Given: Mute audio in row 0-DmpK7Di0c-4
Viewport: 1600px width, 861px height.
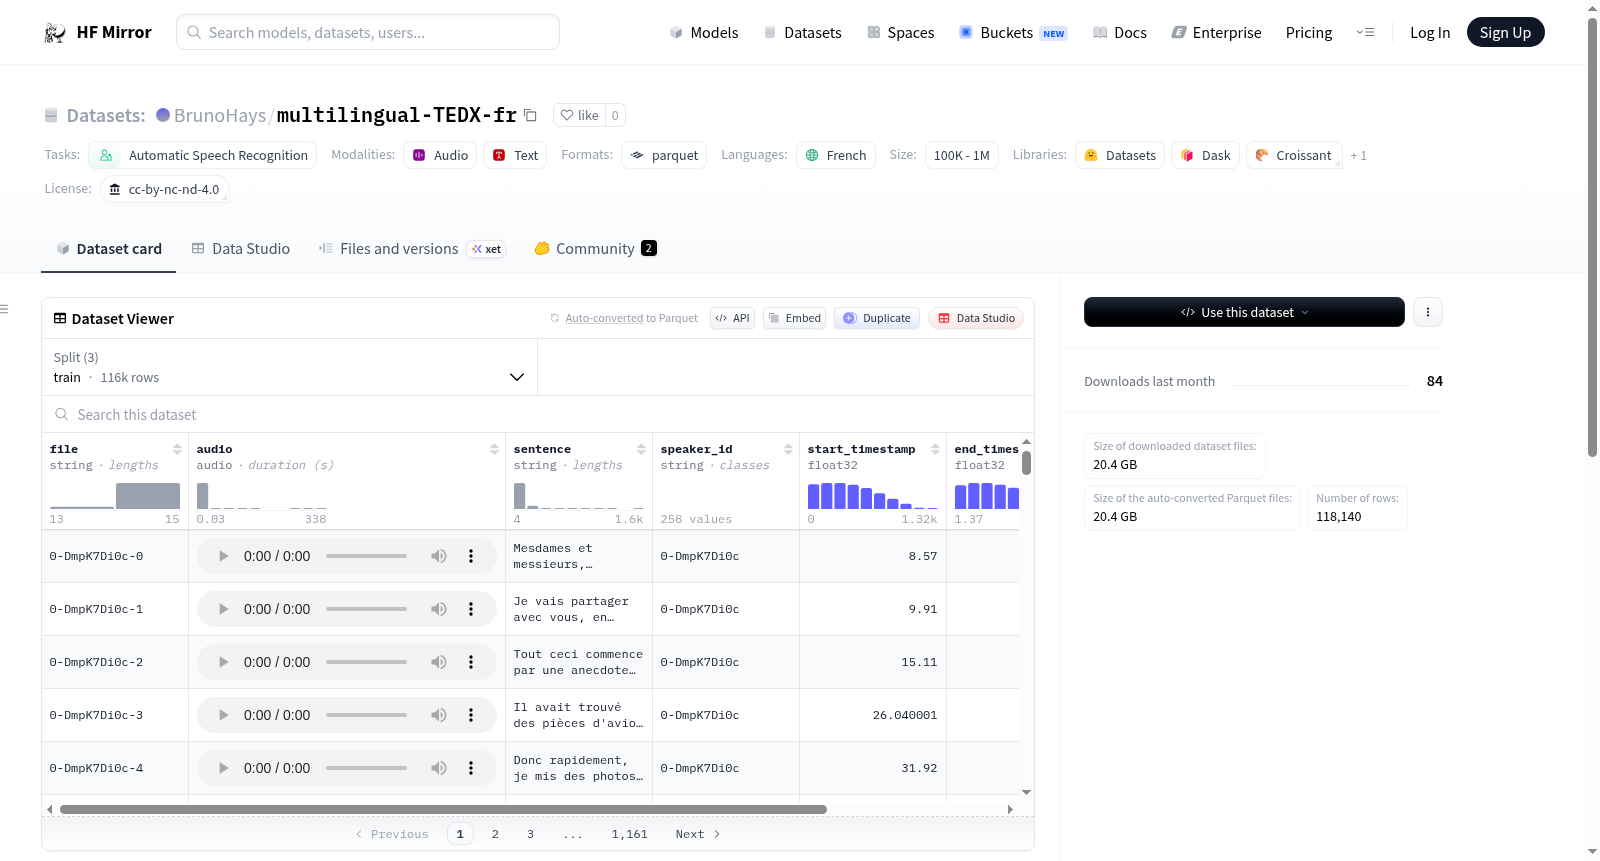Looking at the screenshot, I should (x=439, y=768).
